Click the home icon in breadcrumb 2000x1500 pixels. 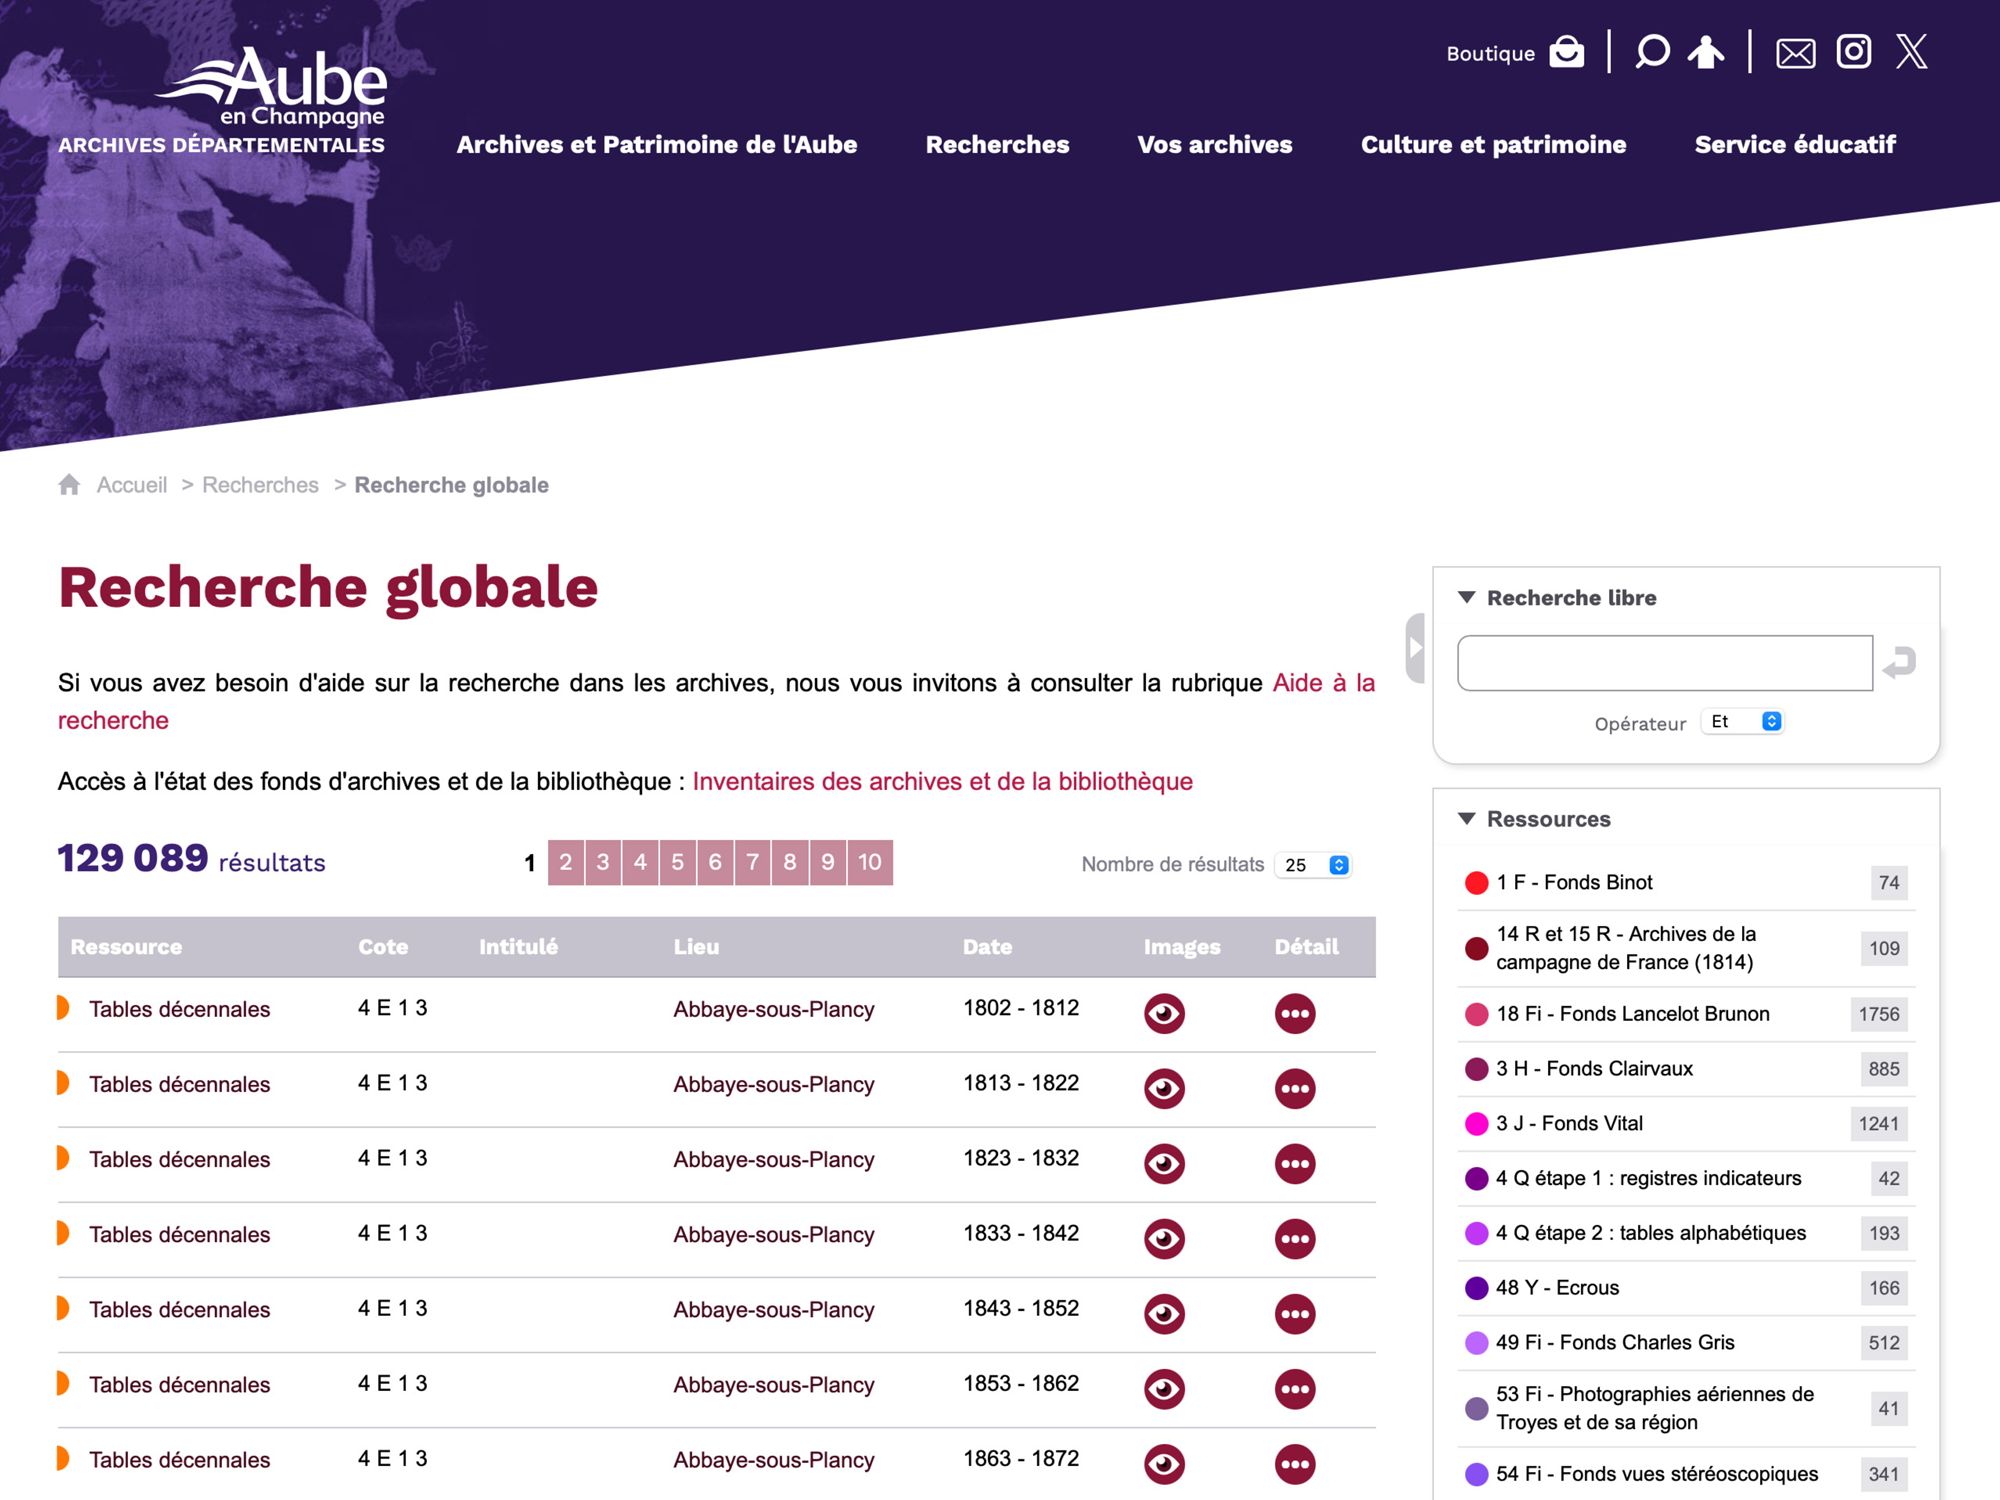[x=69, y=485]
